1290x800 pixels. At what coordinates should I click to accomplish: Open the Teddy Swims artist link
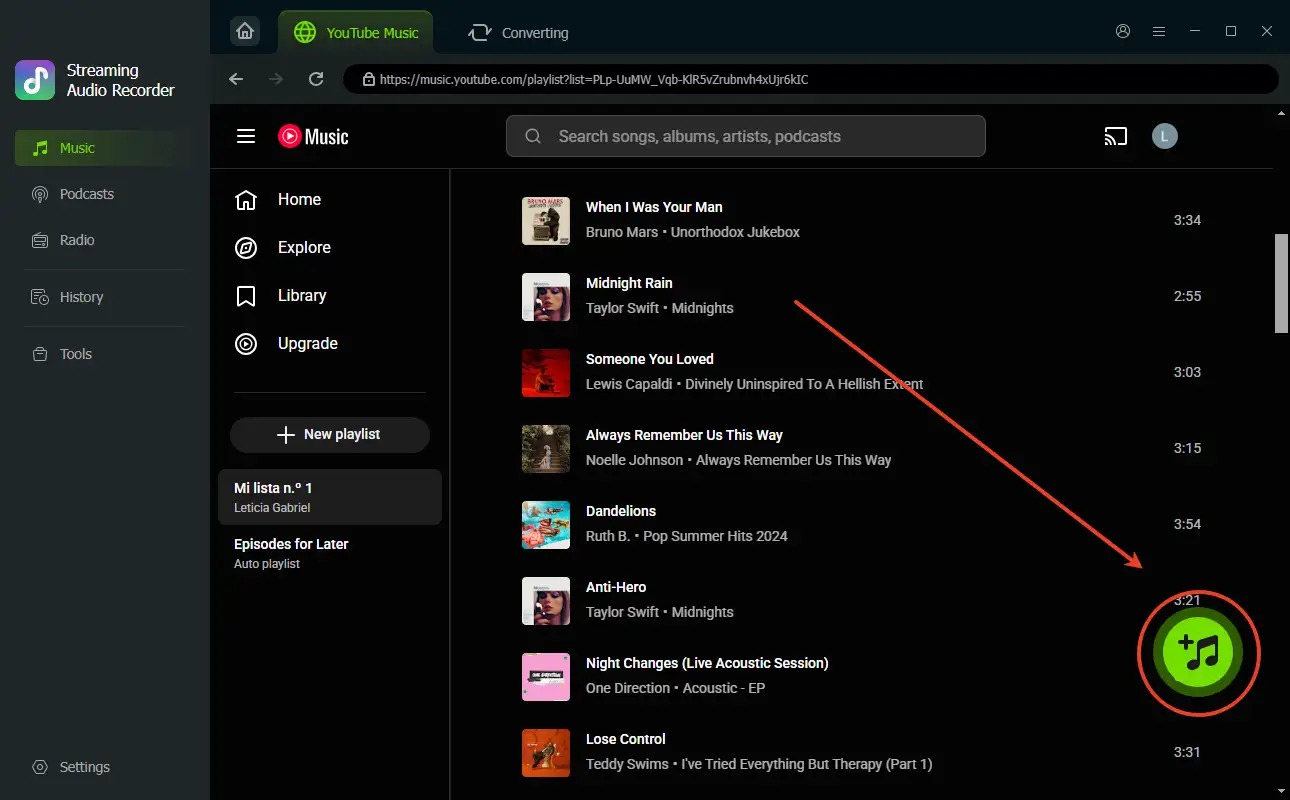click(628, 764)
